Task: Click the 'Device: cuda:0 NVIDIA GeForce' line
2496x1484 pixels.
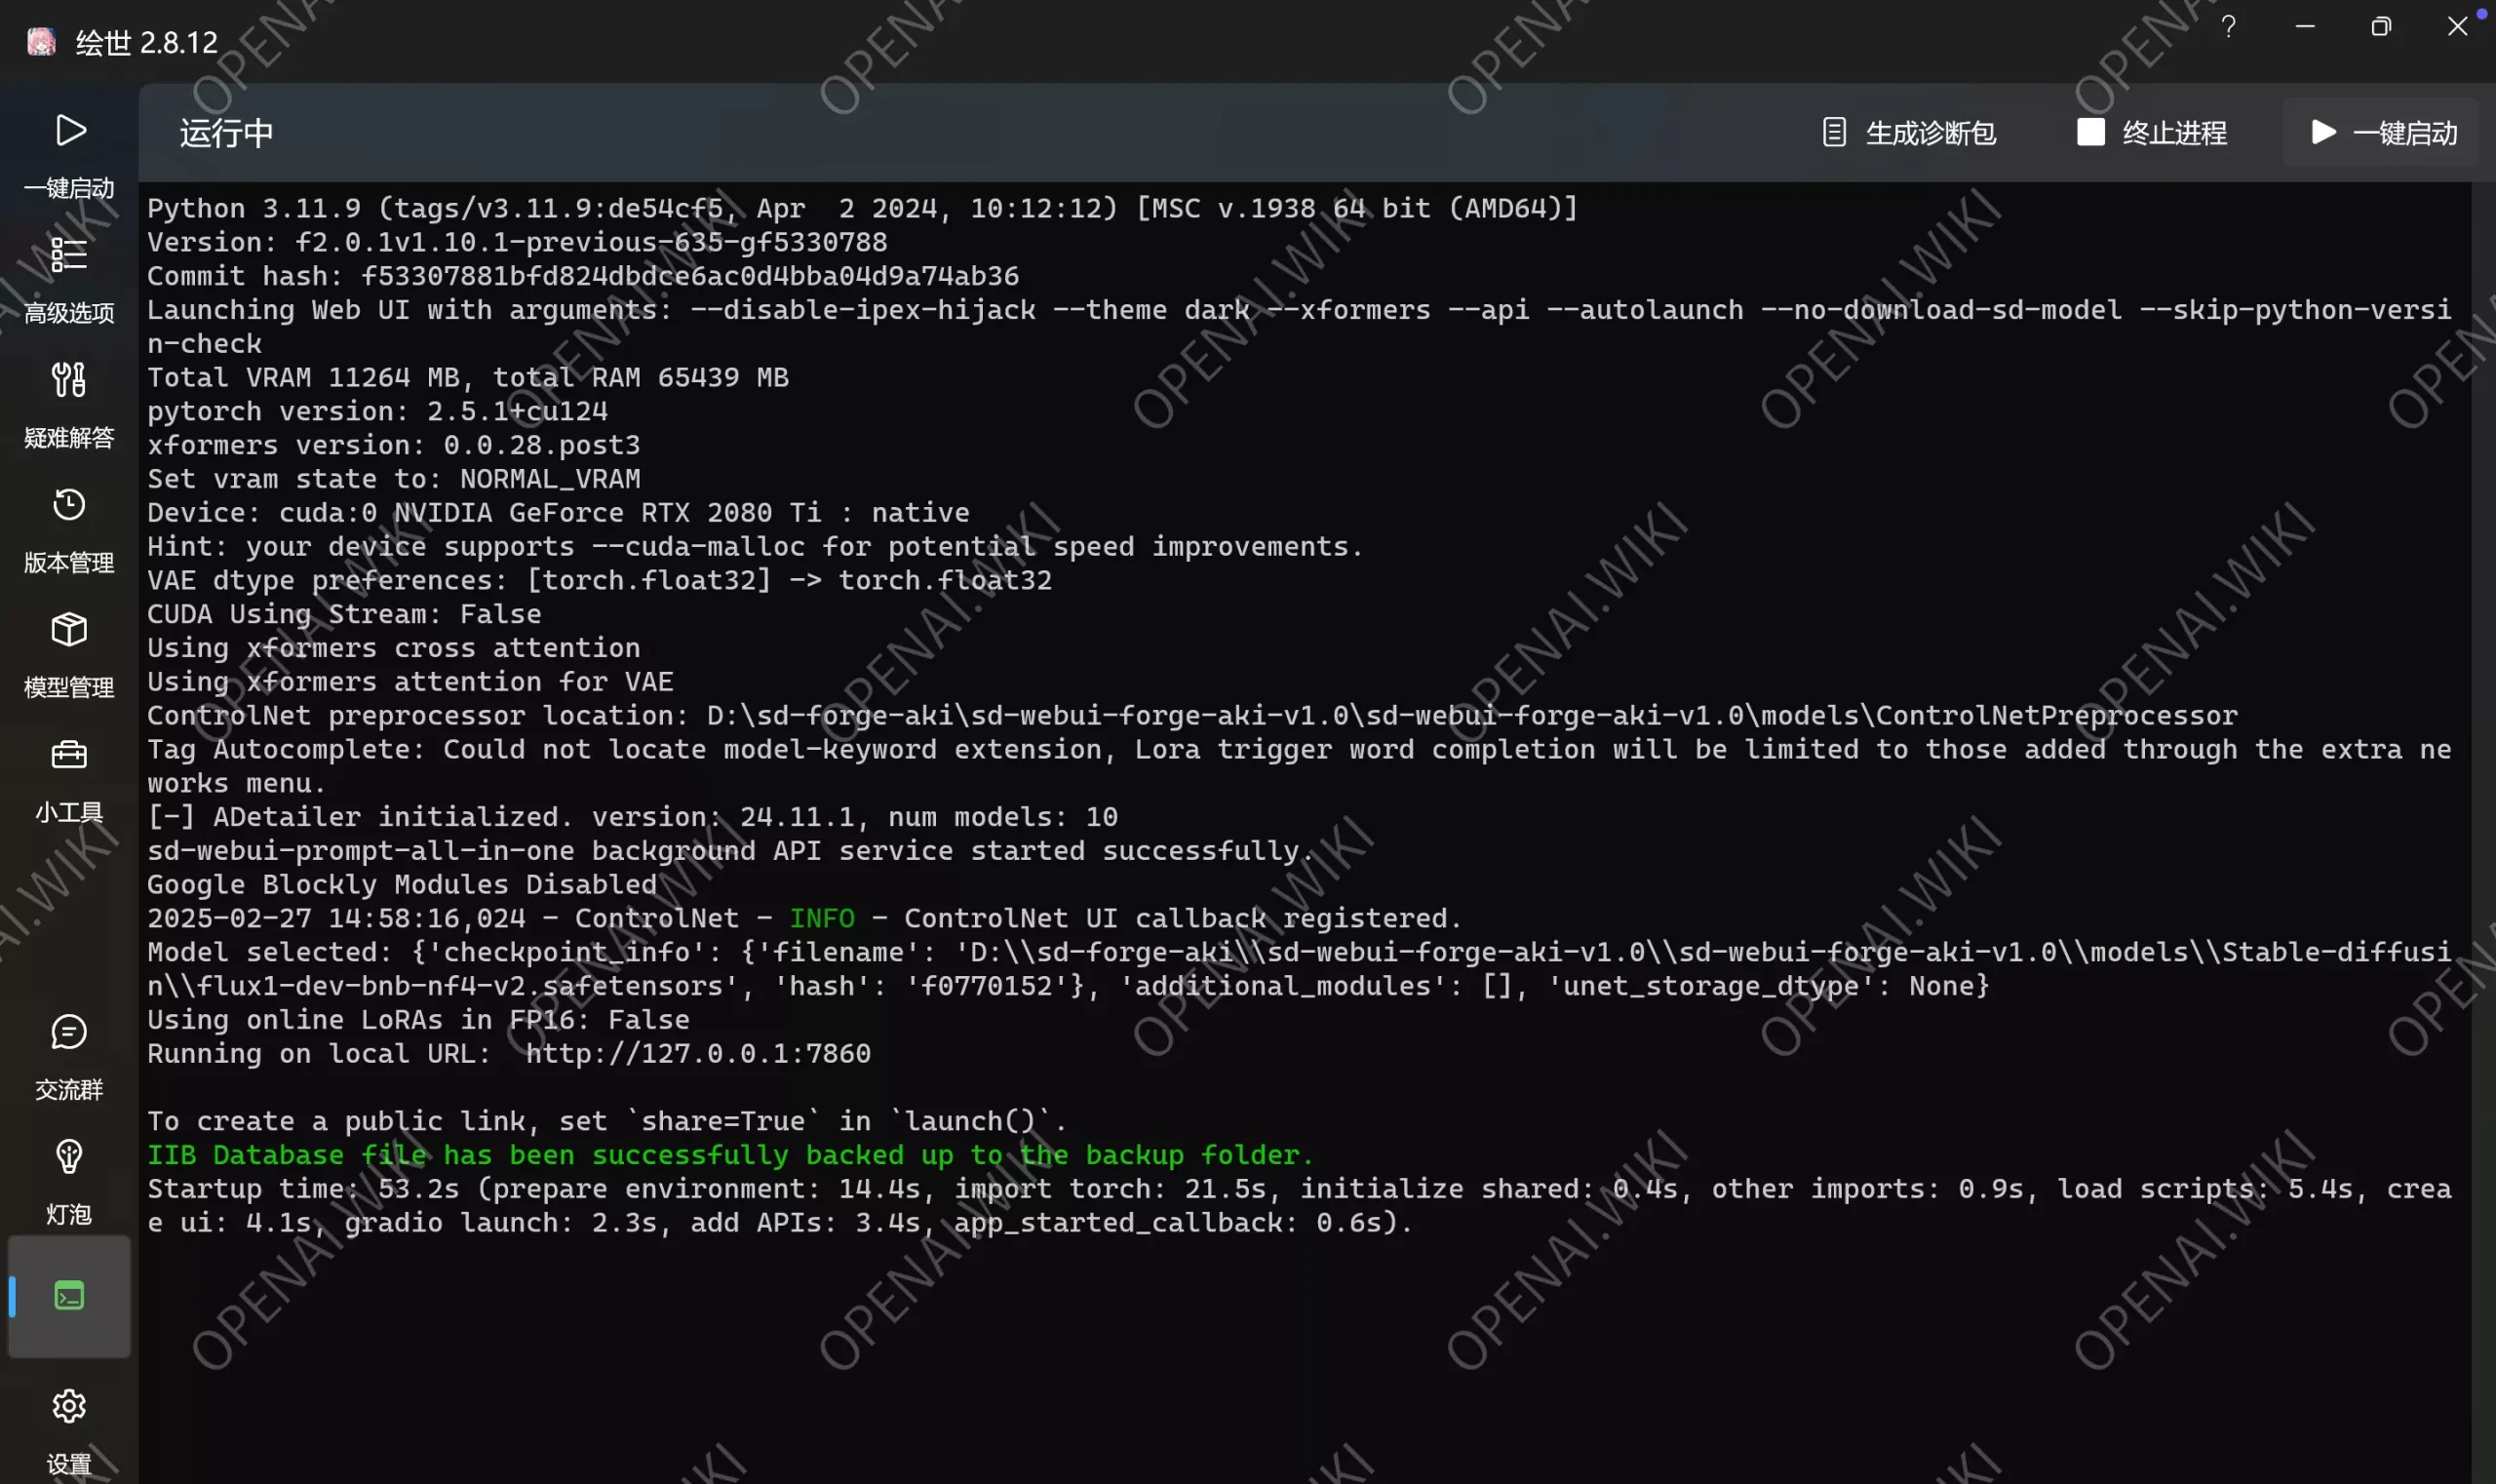Action: point(558,512)
